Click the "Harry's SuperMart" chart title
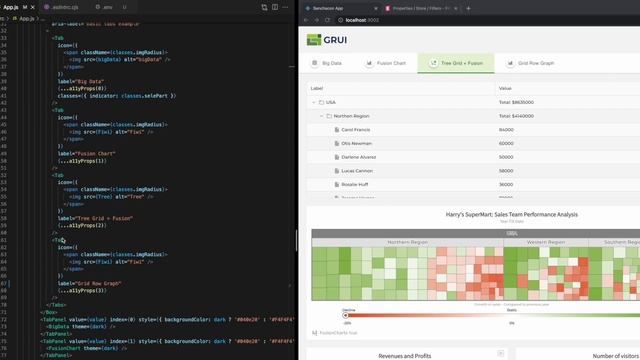Image resolution: width=640 pixels, height=360 pixels. pyautogui.click(x=511, y=215)
